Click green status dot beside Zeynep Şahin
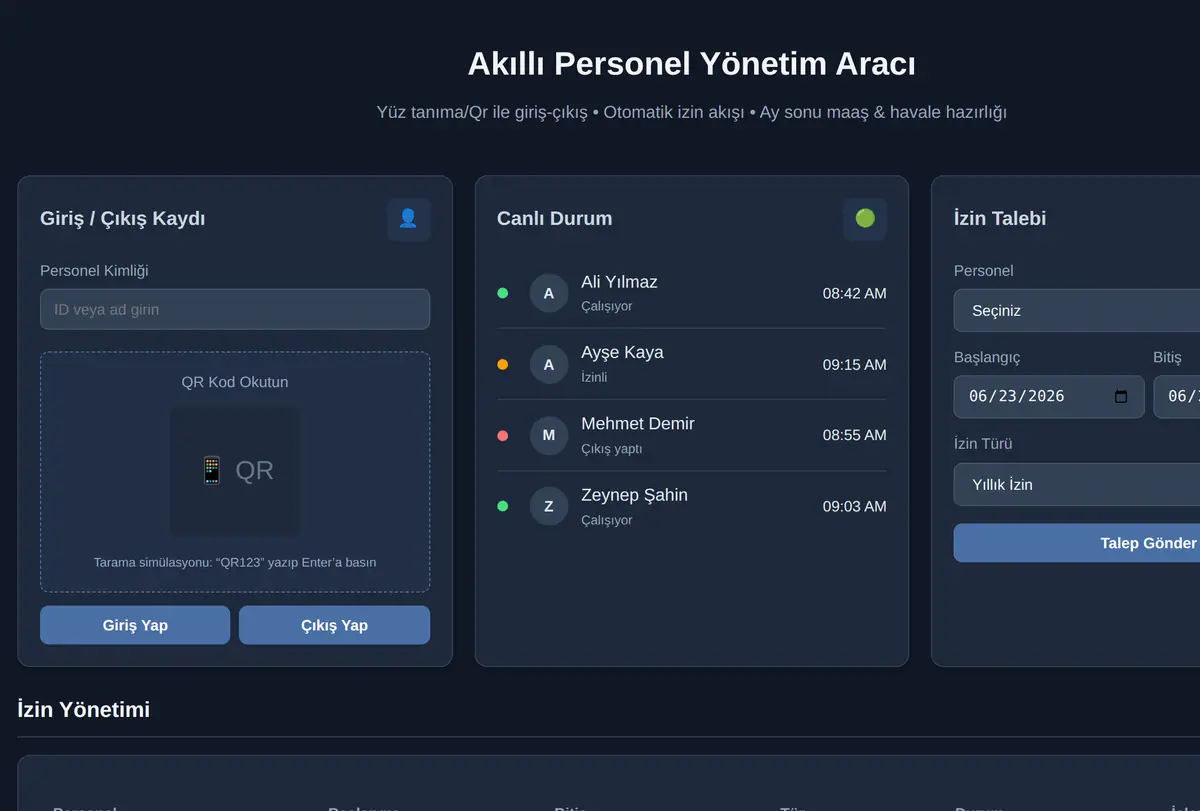Screen dimensions: 1200x811 [x=503, y=506]
